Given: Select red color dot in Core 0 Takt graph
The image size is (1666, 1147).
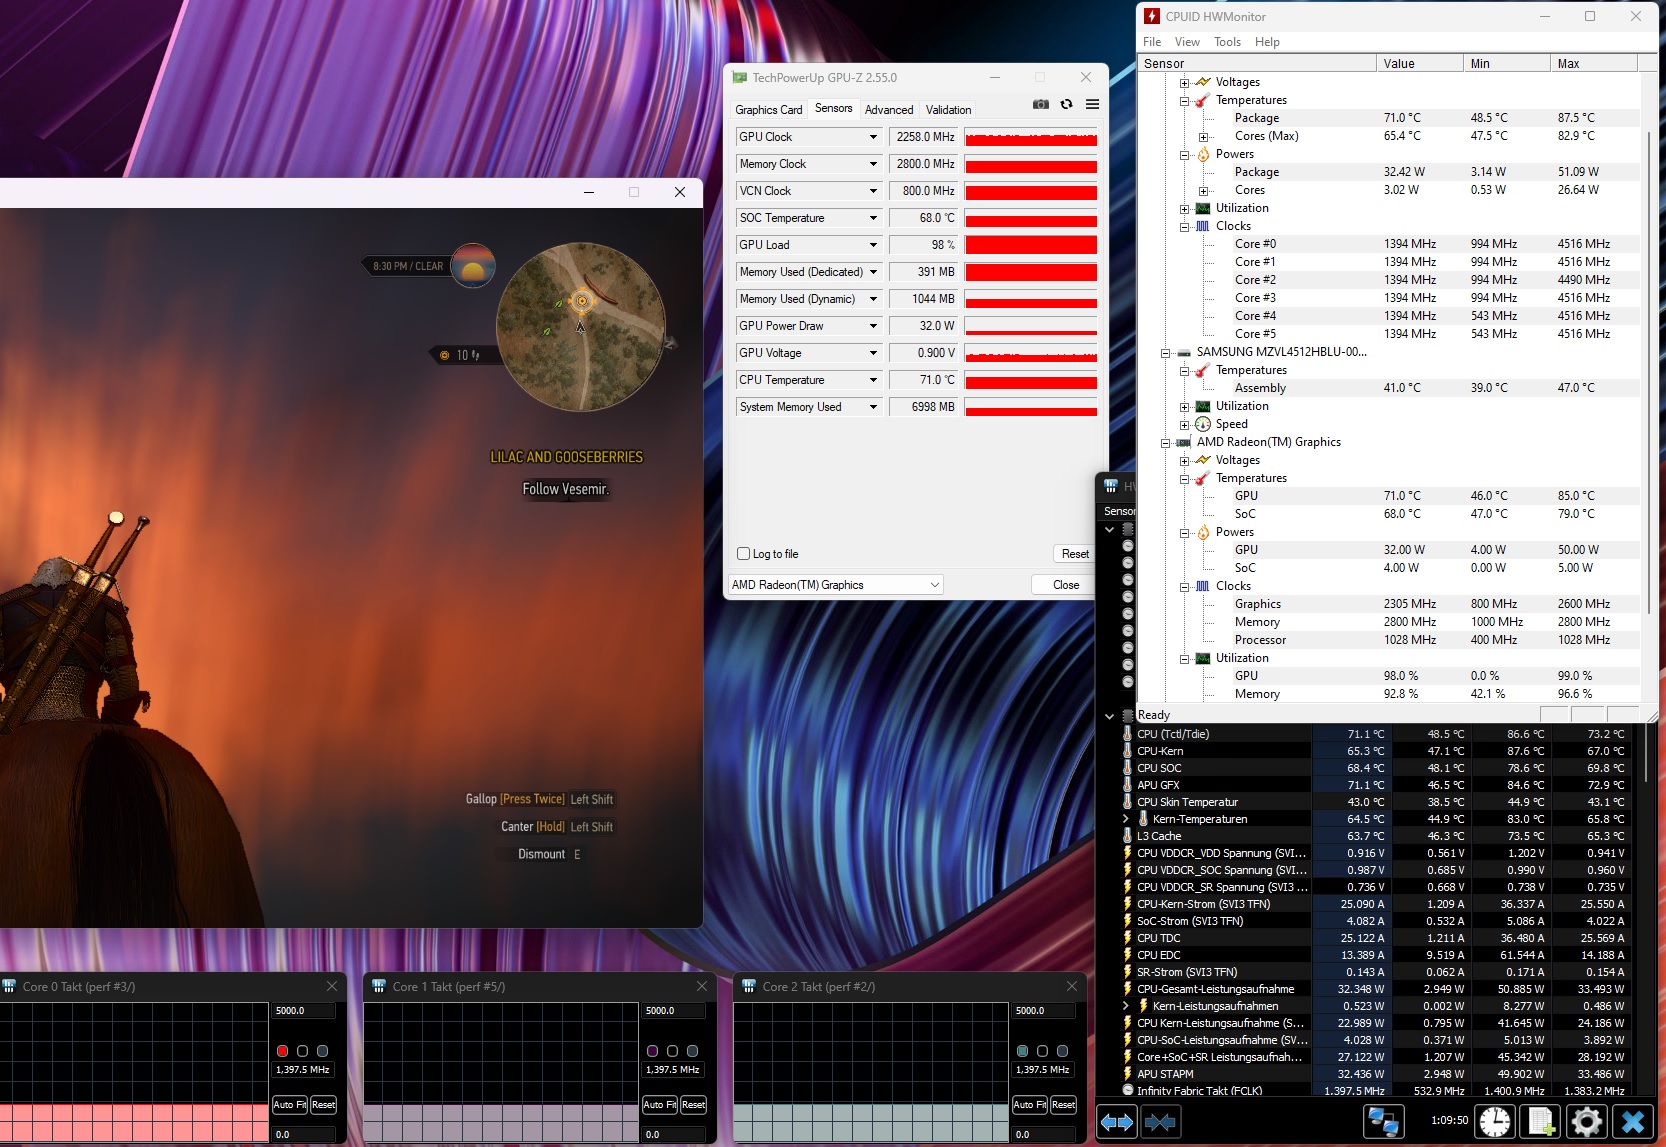Looking at the screenshot, I should (x=282, y=1051).
